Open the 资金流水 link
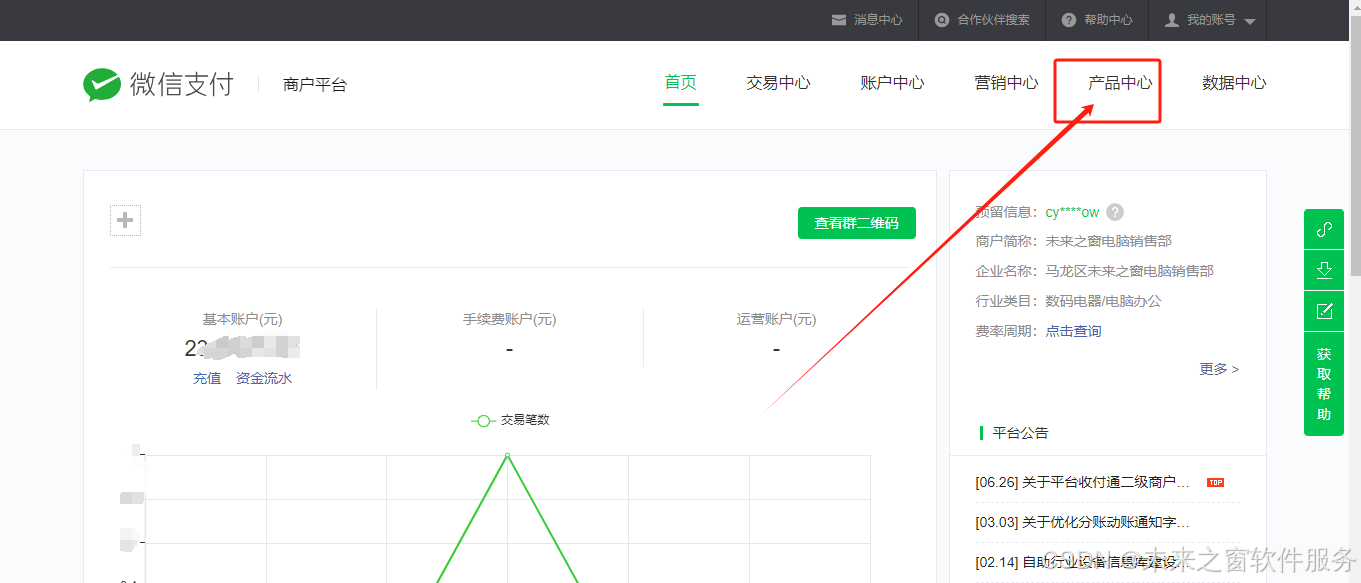 tap(264, 378)
